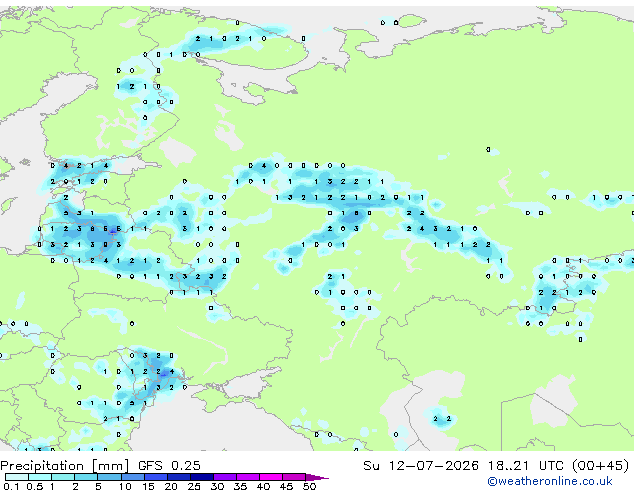Image resolution: width=634 pixels, height=490 pixels.
Task: Click the legend value label '35'
Action: (241, 486)
